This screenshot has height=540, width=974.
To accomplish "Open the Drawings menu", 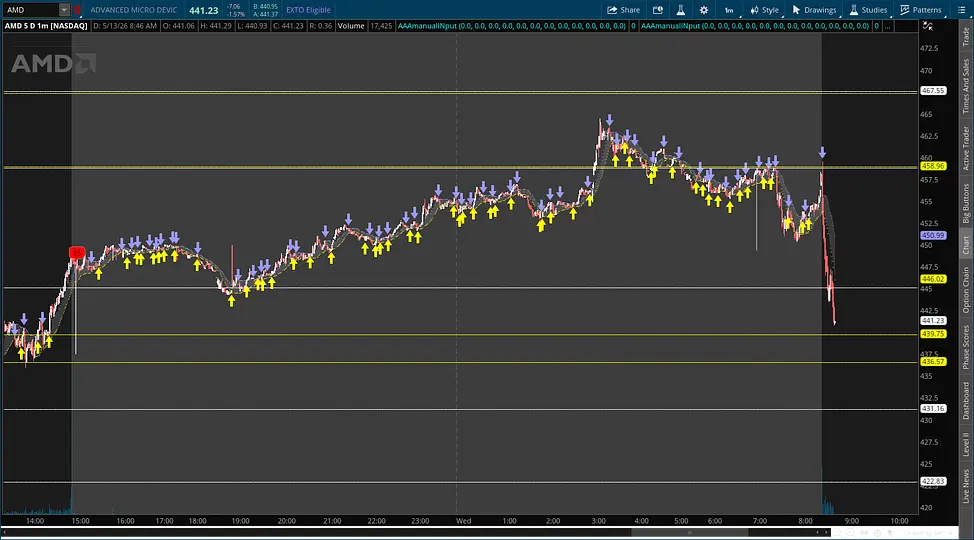I will click(x=814, y=10).
